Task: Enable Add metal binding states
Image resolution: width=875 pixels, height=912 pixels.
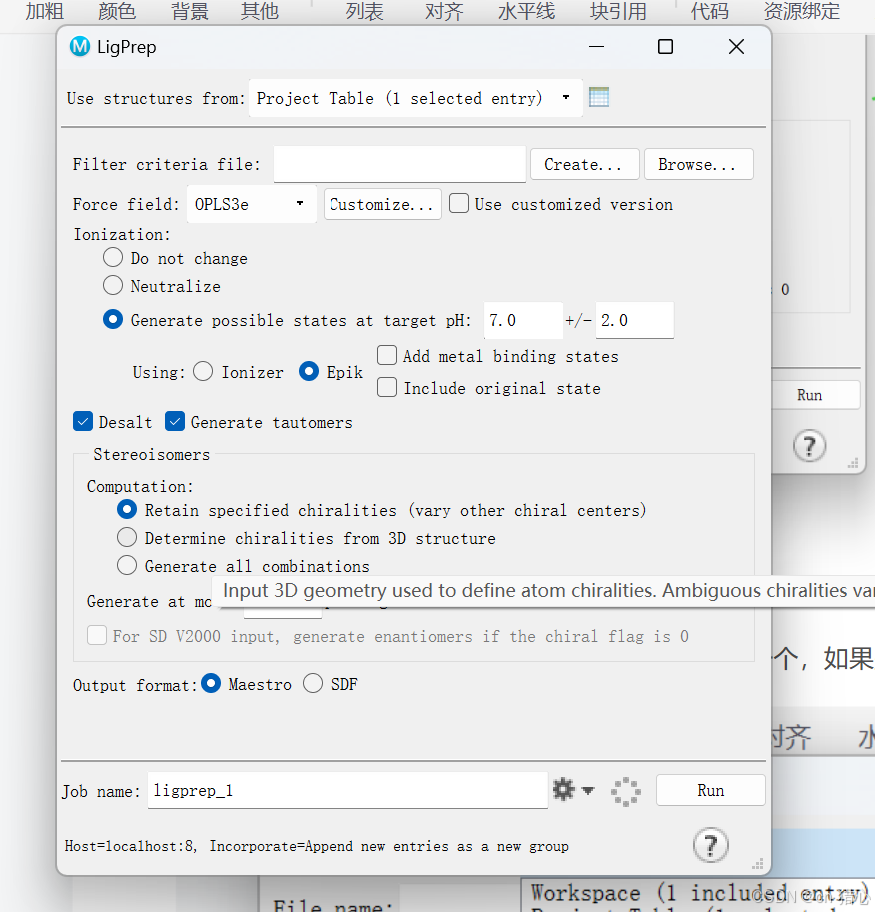Action: (387, 355)
